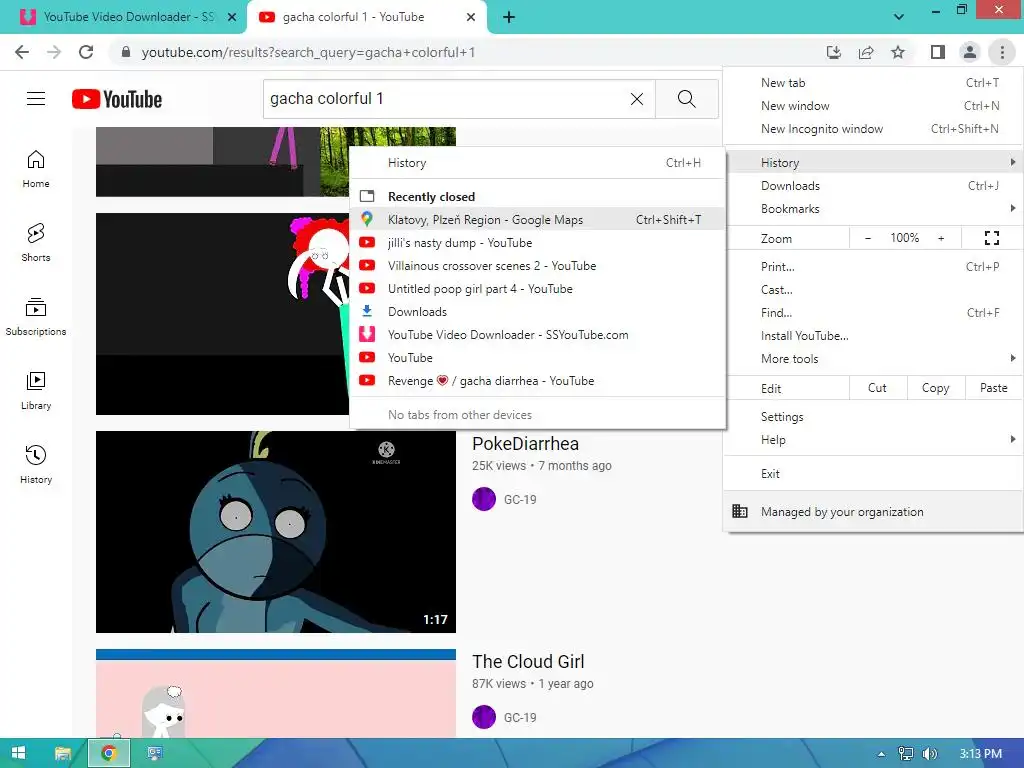
Task: Close the three-dot Chrome menu button
Action: 1002,52
